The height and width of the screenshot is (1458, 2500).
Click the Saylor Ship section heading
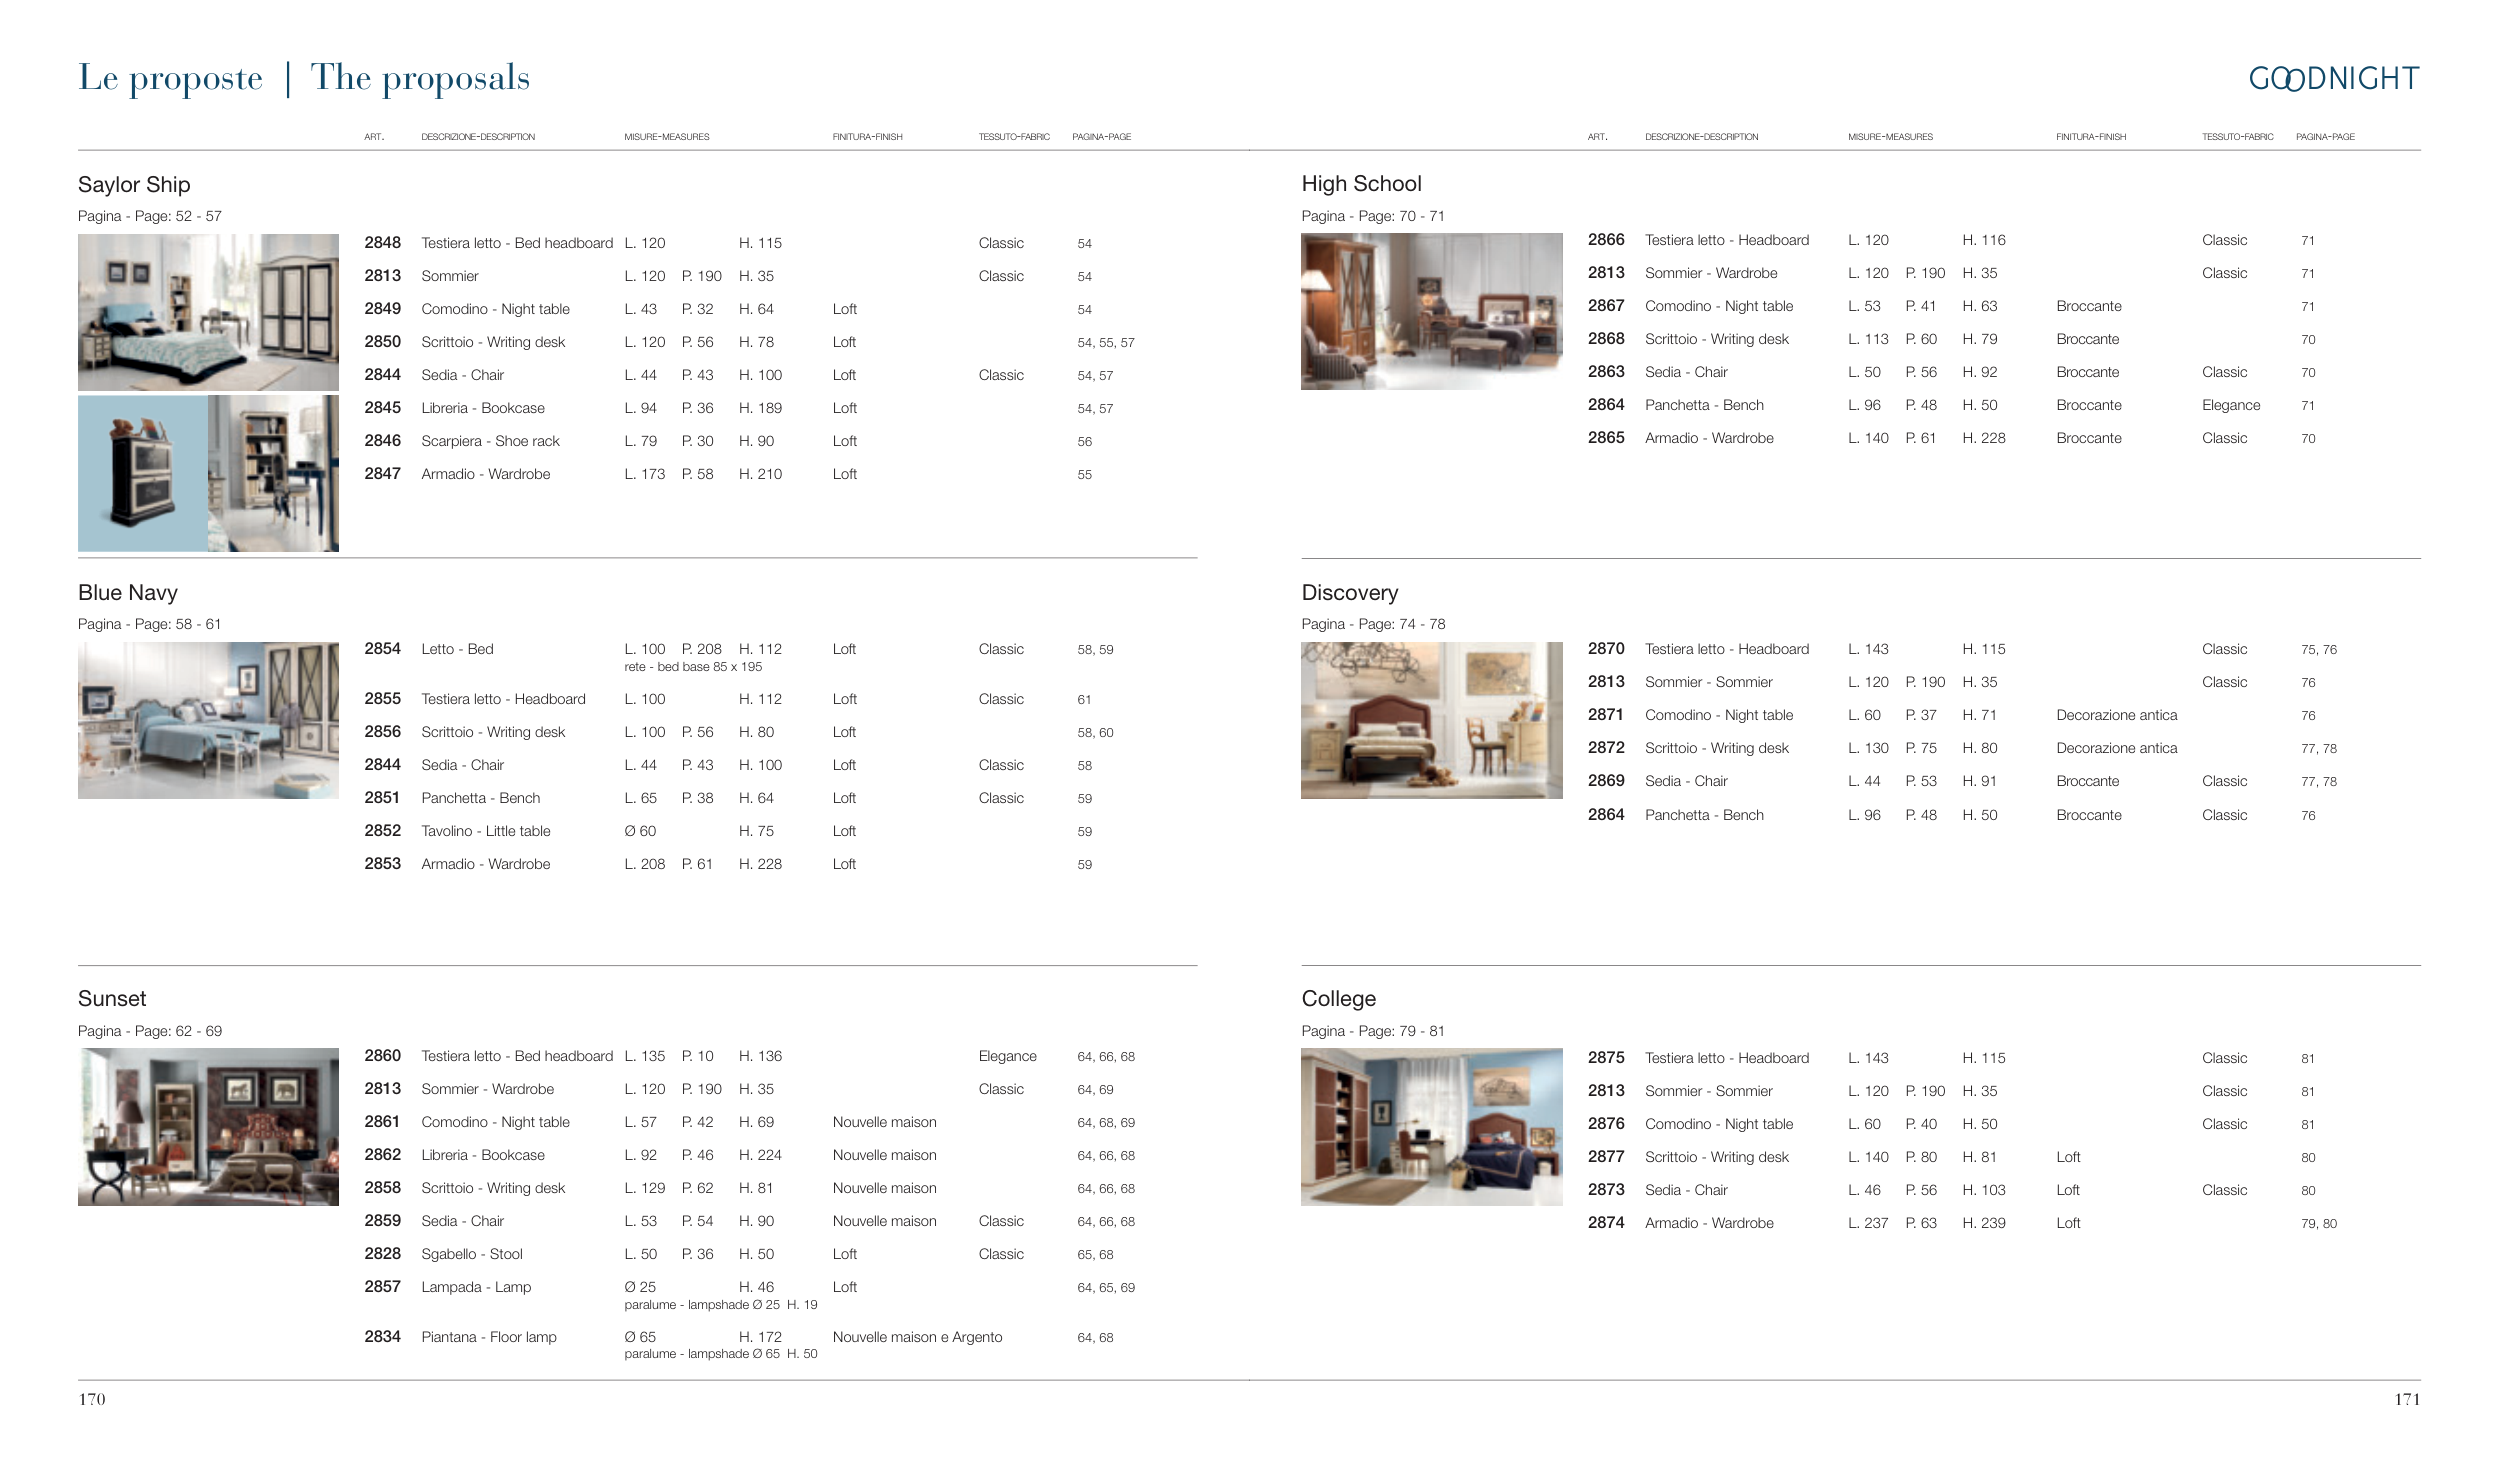pyautogui.click(x=134, y=185)
